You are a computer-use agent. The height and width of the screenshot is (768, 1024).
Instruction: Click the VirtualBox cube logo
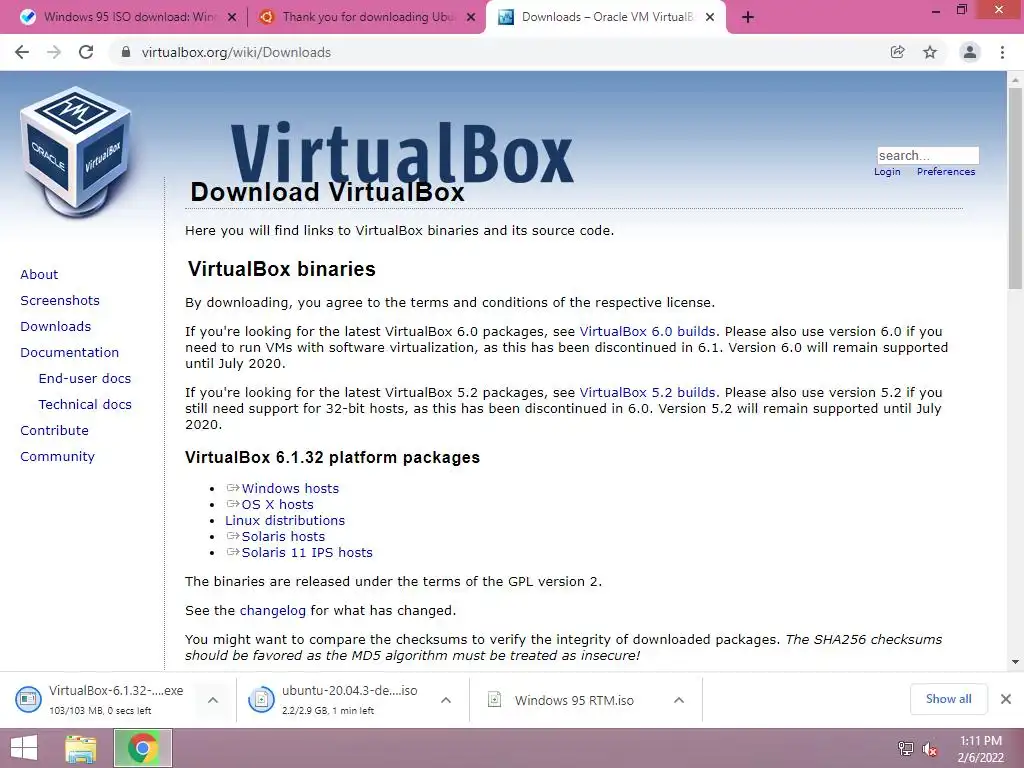click(76, 152)
